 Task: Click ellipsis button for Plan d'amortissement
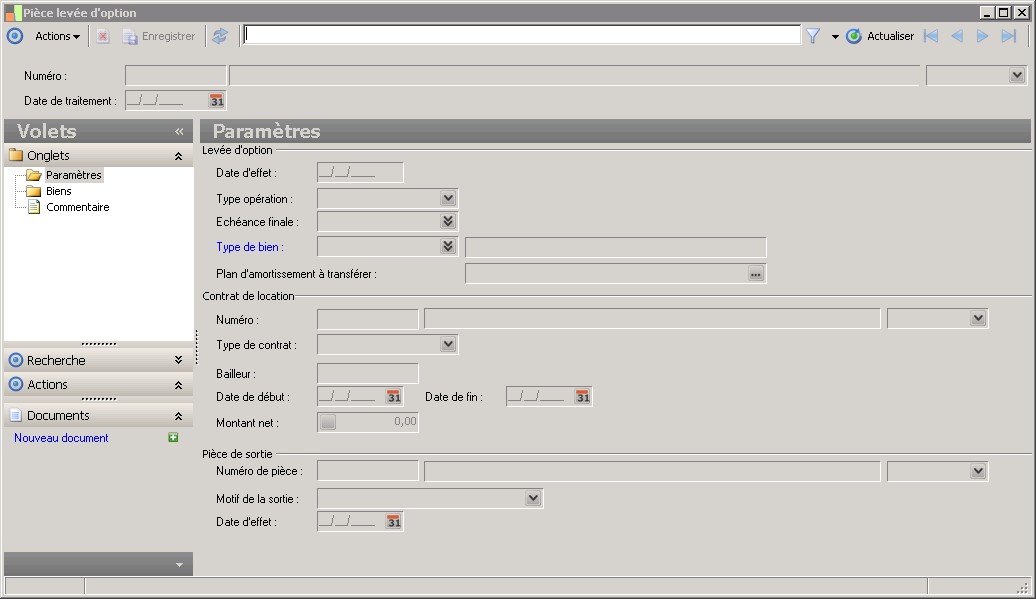coord(755,273)
